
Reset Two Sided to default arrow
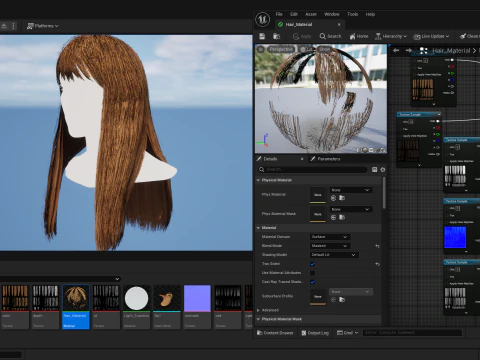coord(377,264)
